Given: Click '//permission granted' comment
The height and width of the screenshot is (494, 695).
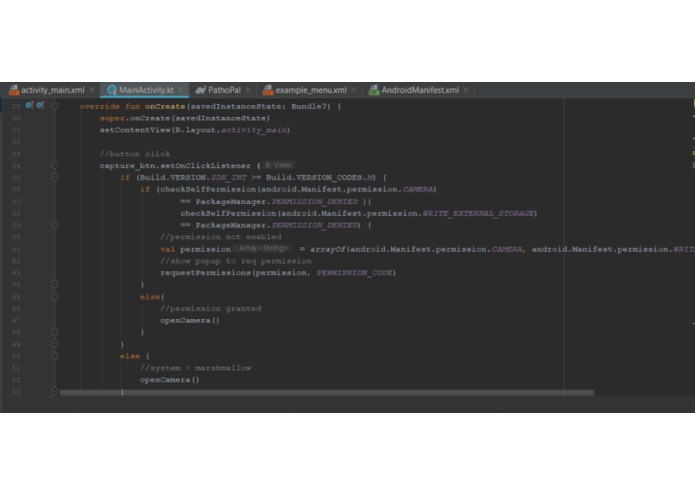Looking at the screenshot, I should 211,308.
